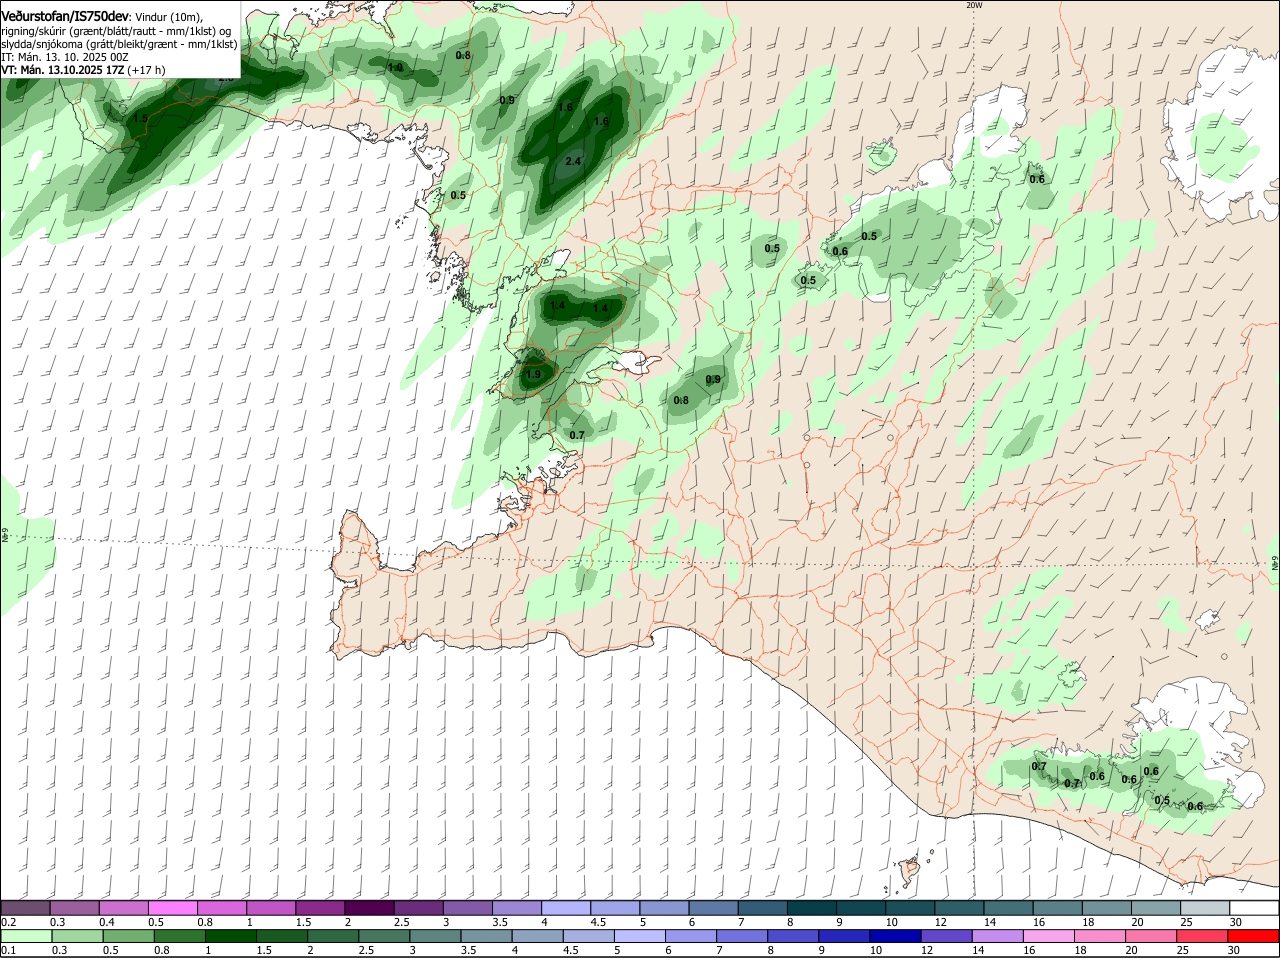This screenshot has height=958, width=1280.
Task: Click the 'slydda/snjókoma' legend description line
Action: [119, 44]
